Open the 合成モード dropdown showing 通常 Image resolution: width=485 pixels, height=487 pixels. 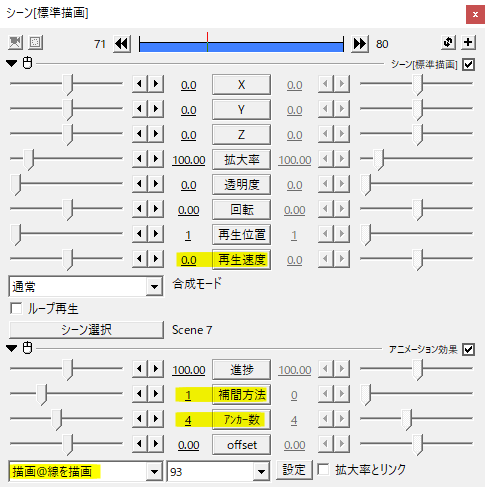[x=86, y=286]
